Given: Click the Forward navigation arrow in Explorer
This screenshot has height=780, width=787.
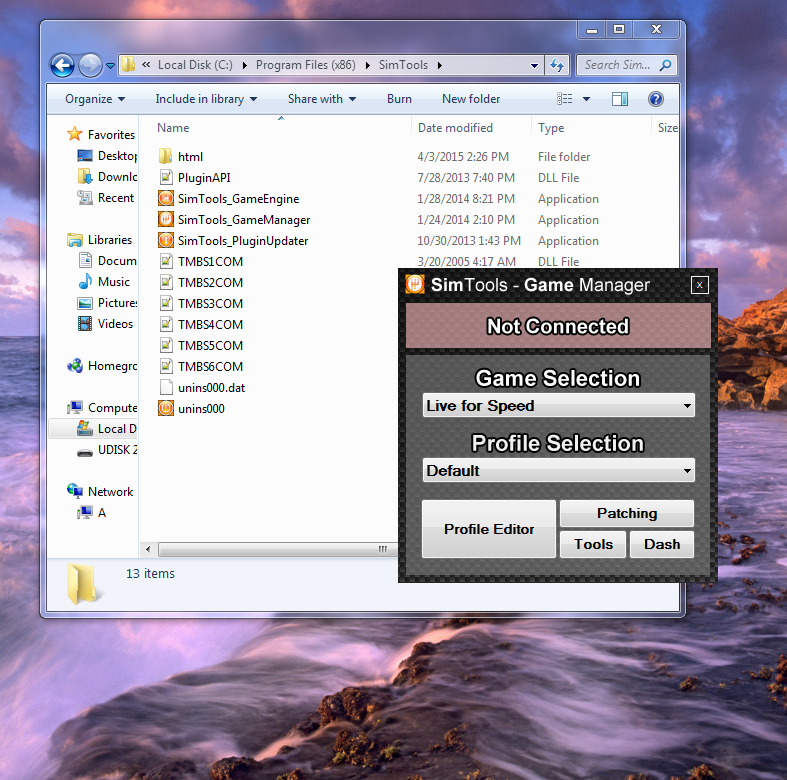Looking at the screenshot, I should 90,65.
